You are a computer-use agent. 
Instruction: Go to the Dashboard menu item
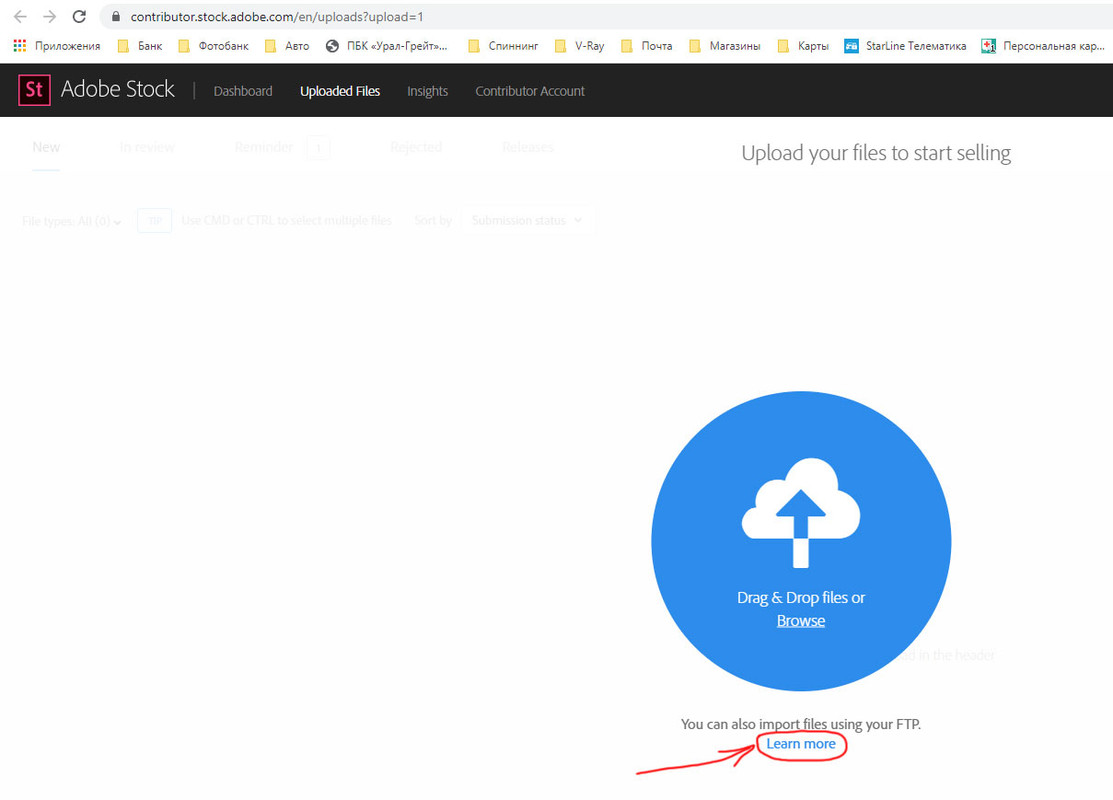pos(243,91)
